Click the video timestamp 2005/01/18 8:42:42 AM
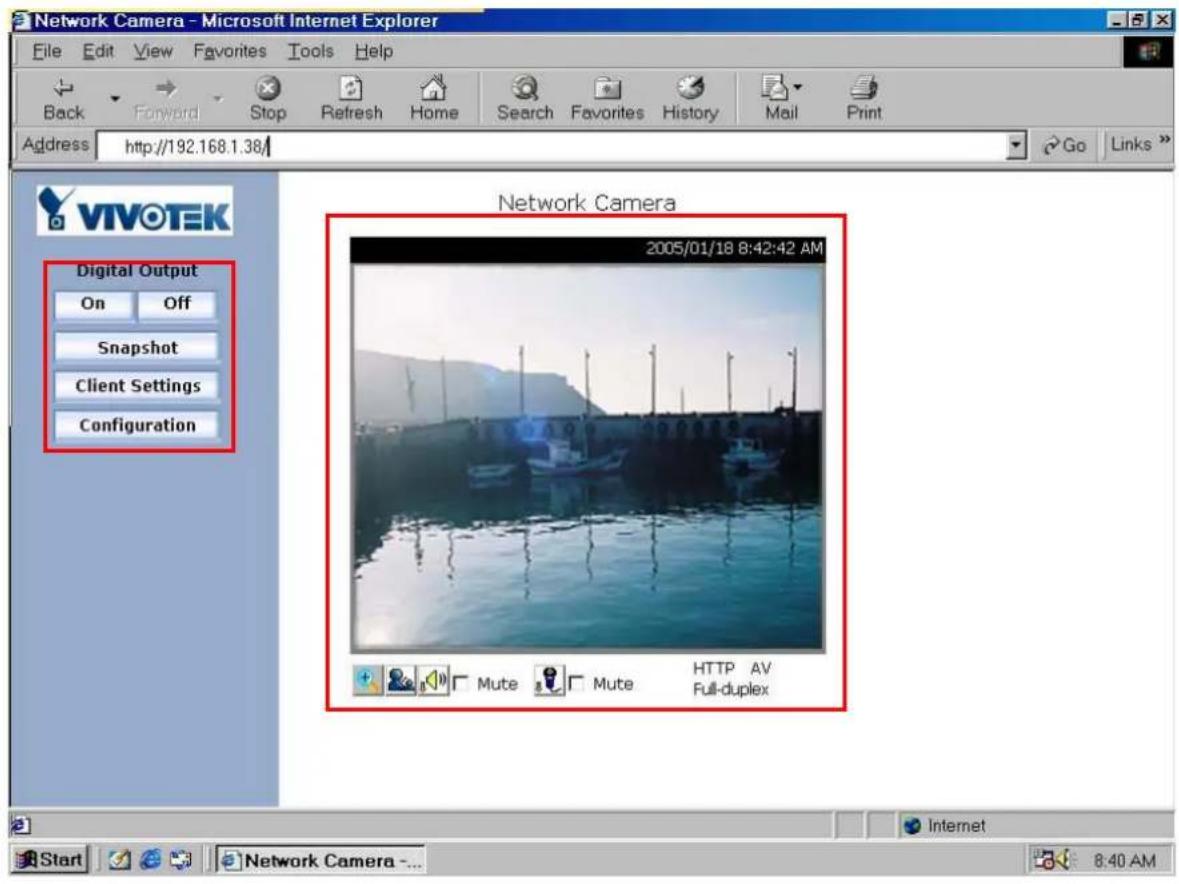The image size is (1179, 884). pos(734,249)
